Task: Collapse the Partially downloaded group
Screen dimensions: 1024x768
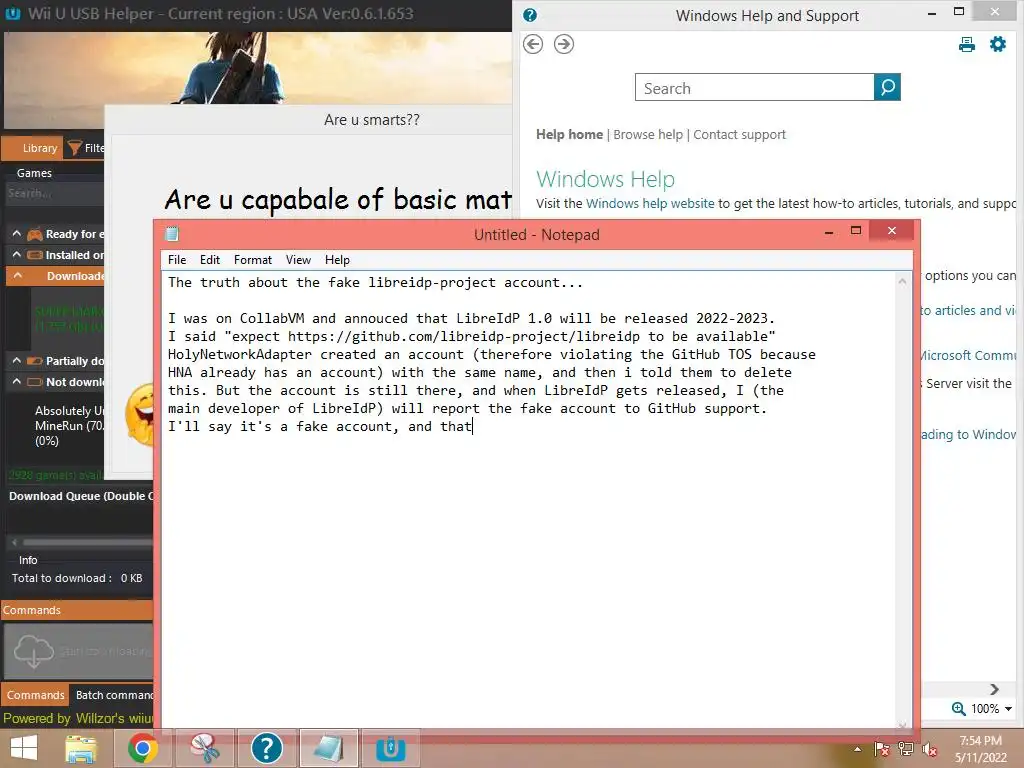Action: point(17,360)
